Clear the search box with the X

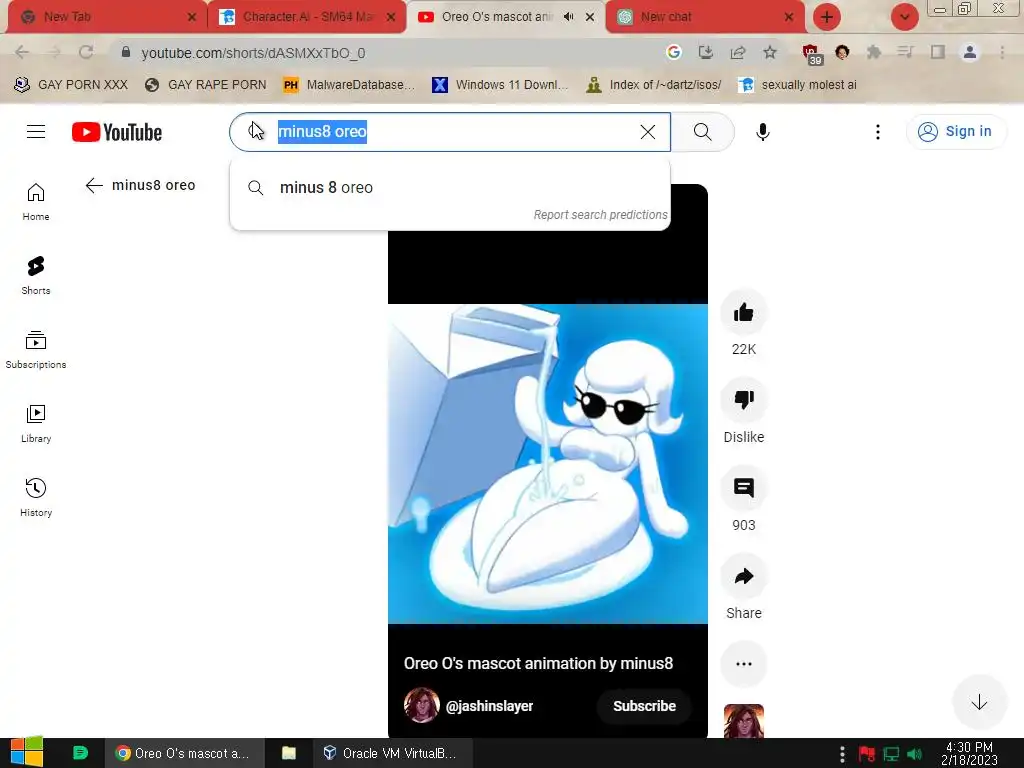(648, 132)
